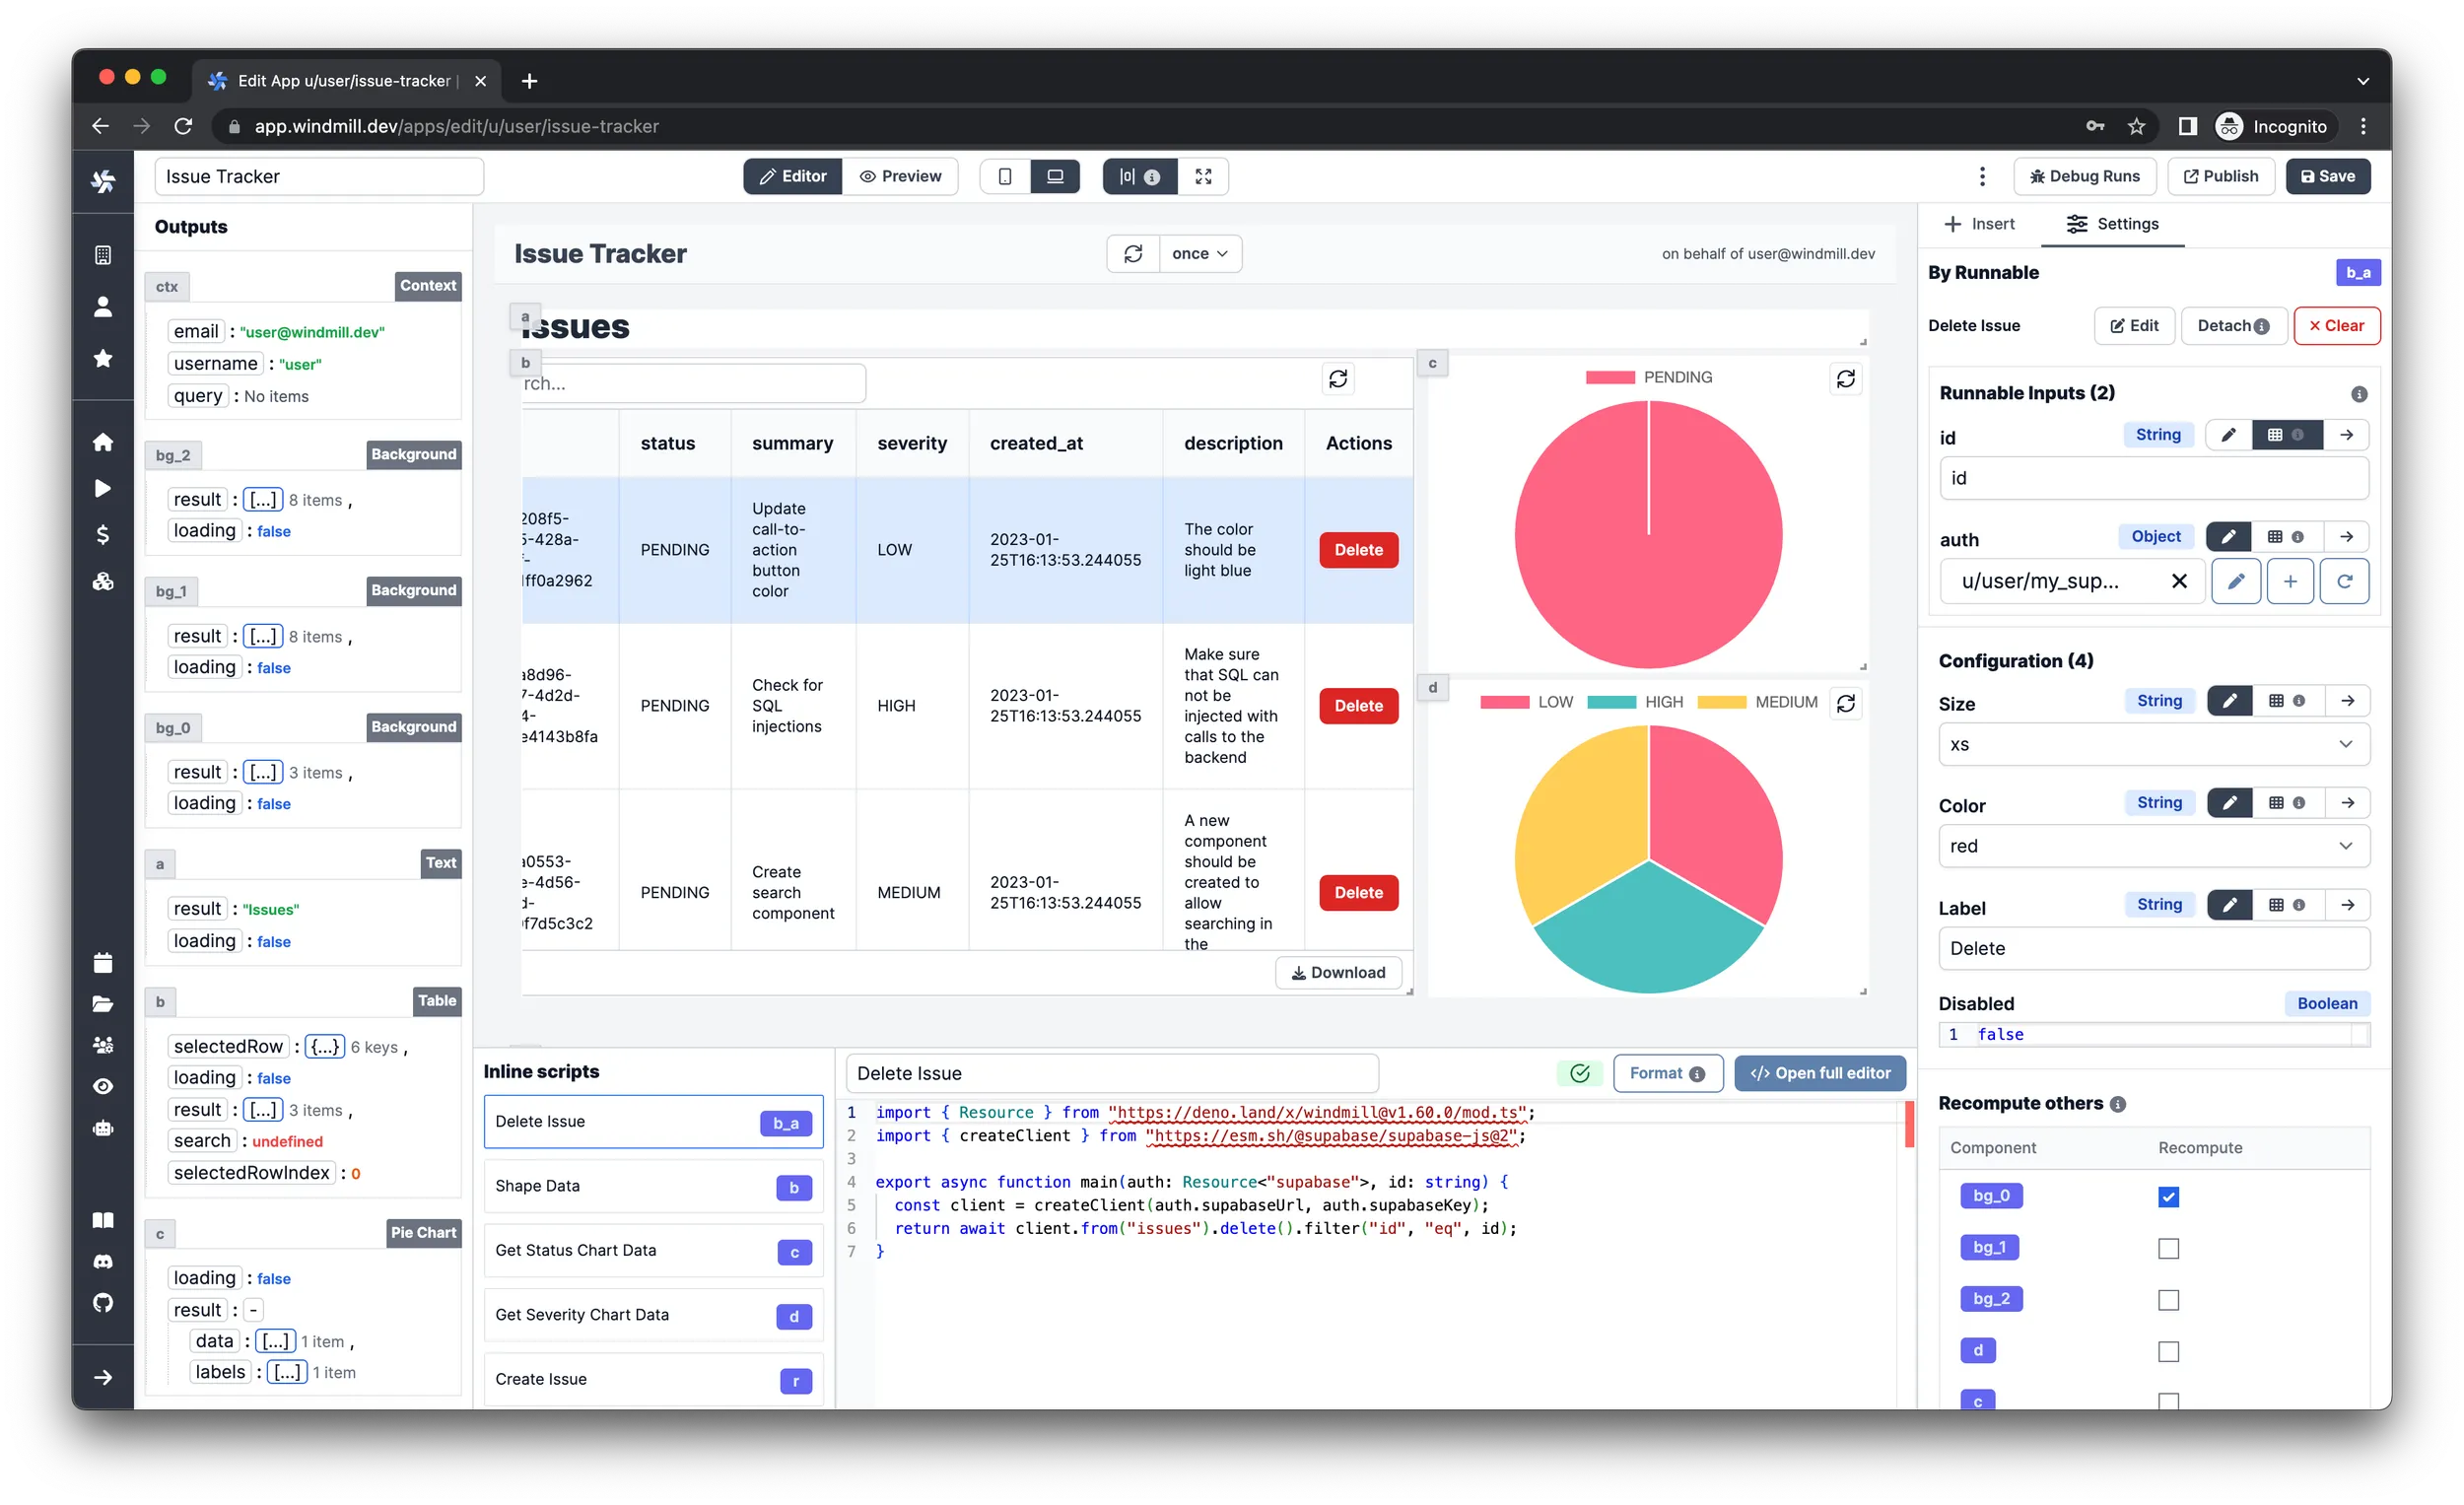Click the PENDING legend color swatch
The height and width of the screenshot is (1505, 2464).
pyautogui.click(x=1609, y=377)
